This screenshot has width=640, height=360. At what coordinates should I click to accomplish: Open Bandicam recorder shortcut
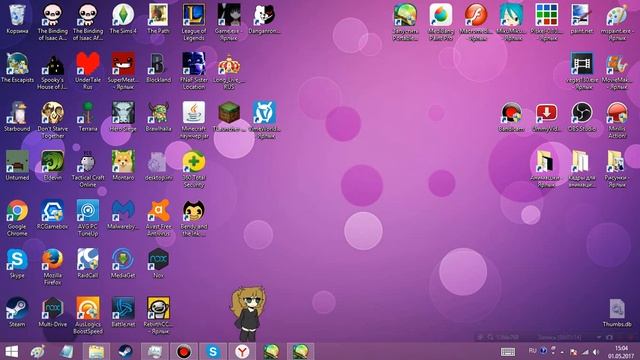click(511, 117)
